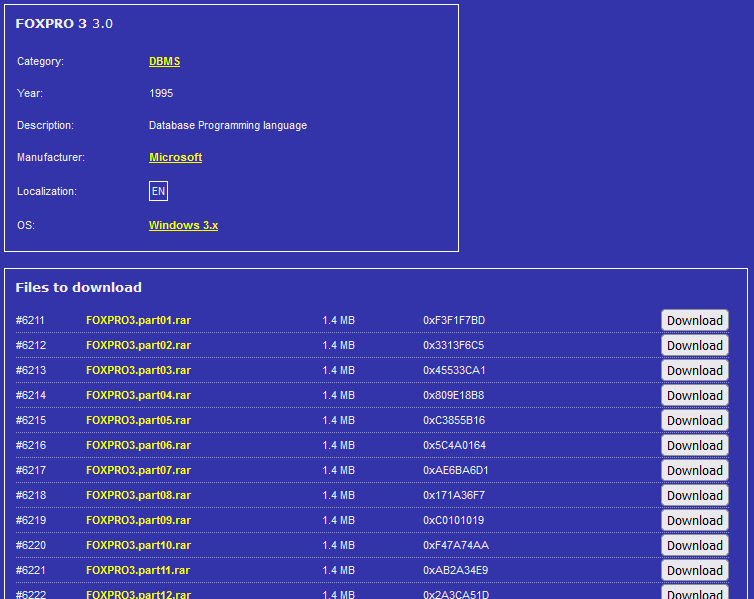Open the Microsoft manufacturer link
The height and width of the screenshot is (599, 754).
click(x=176, y=157)
